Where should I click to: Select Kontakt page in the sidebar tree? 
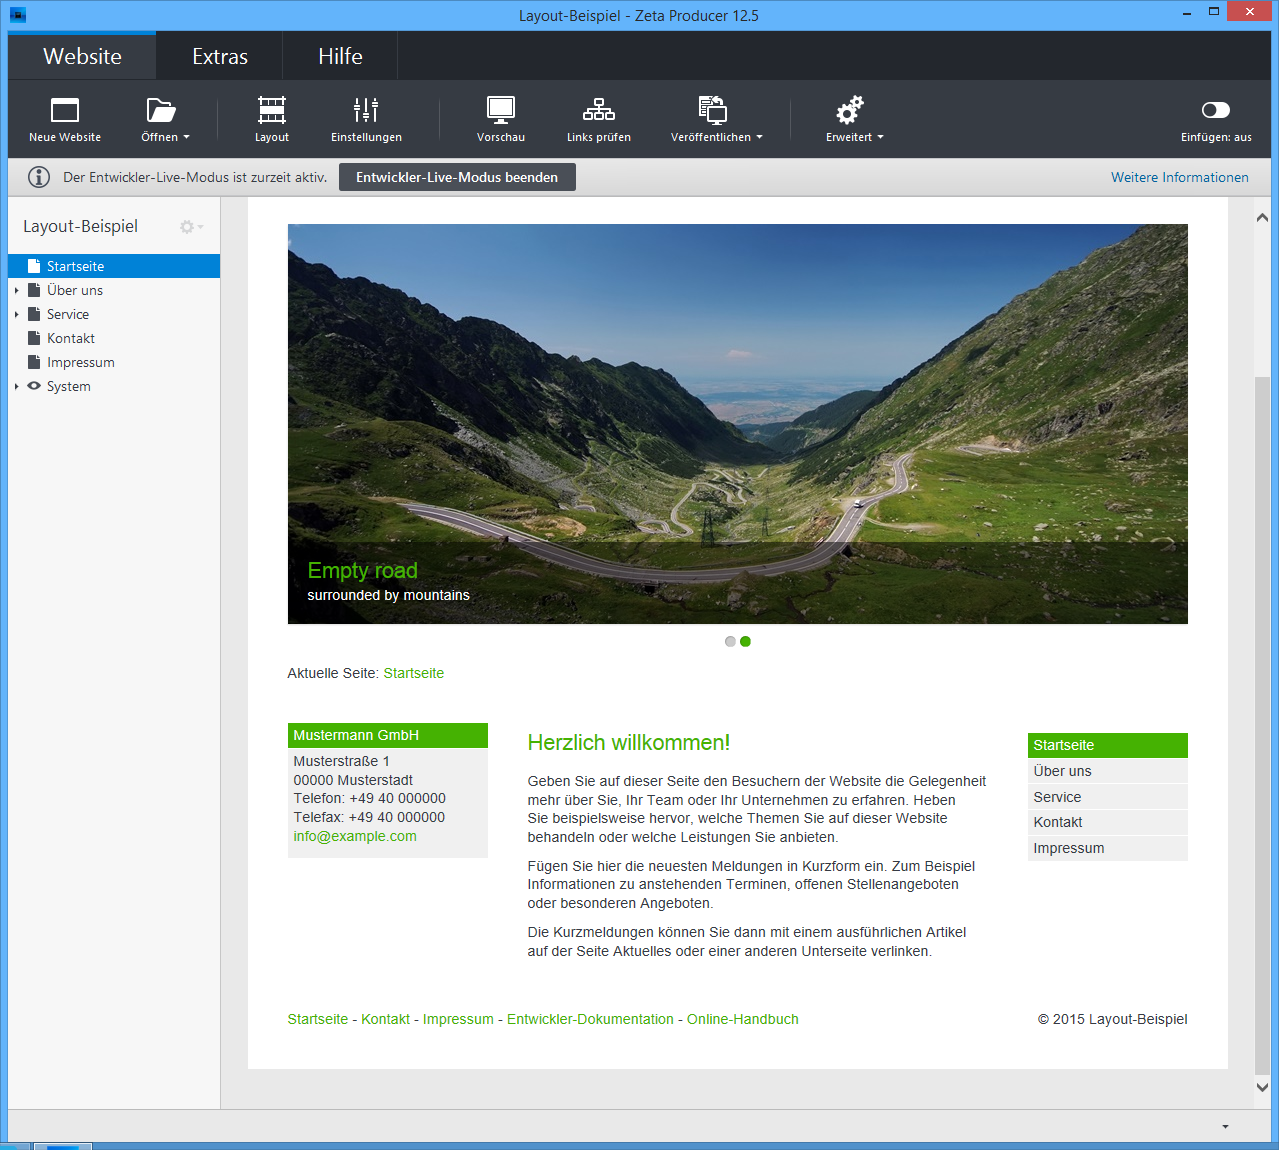tap(71, 339)
